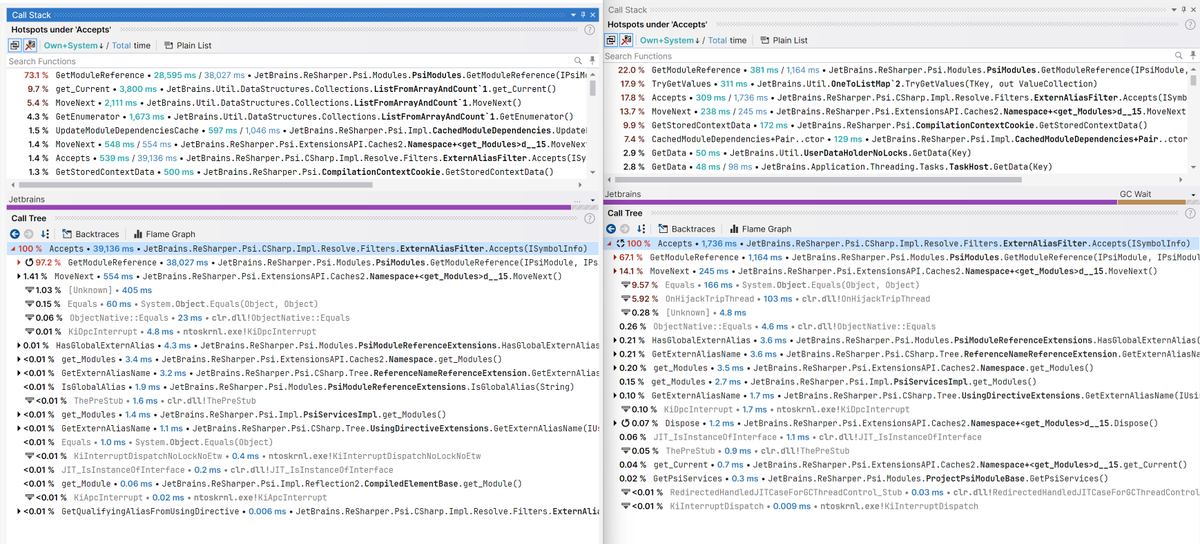Open help for right Hotspots section
The width and height of the screenshot is (1200, 544).
1190,24
